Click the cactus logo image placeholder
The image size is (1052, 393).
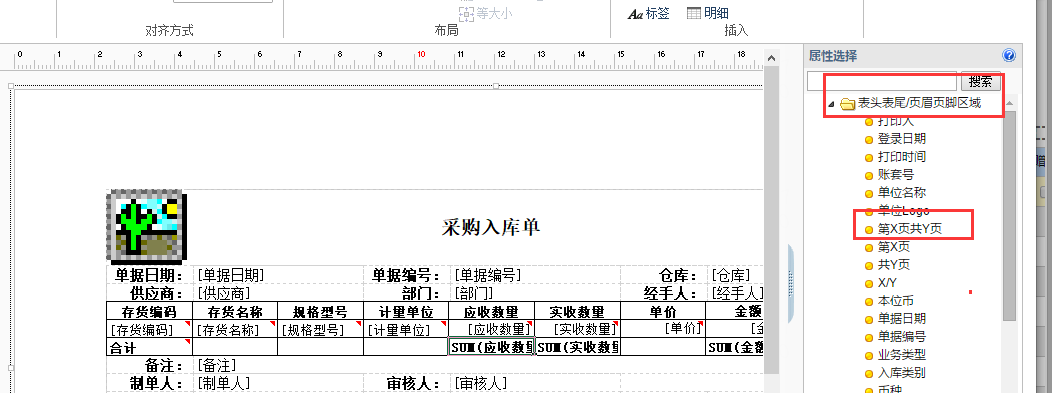tap(147, 227)
